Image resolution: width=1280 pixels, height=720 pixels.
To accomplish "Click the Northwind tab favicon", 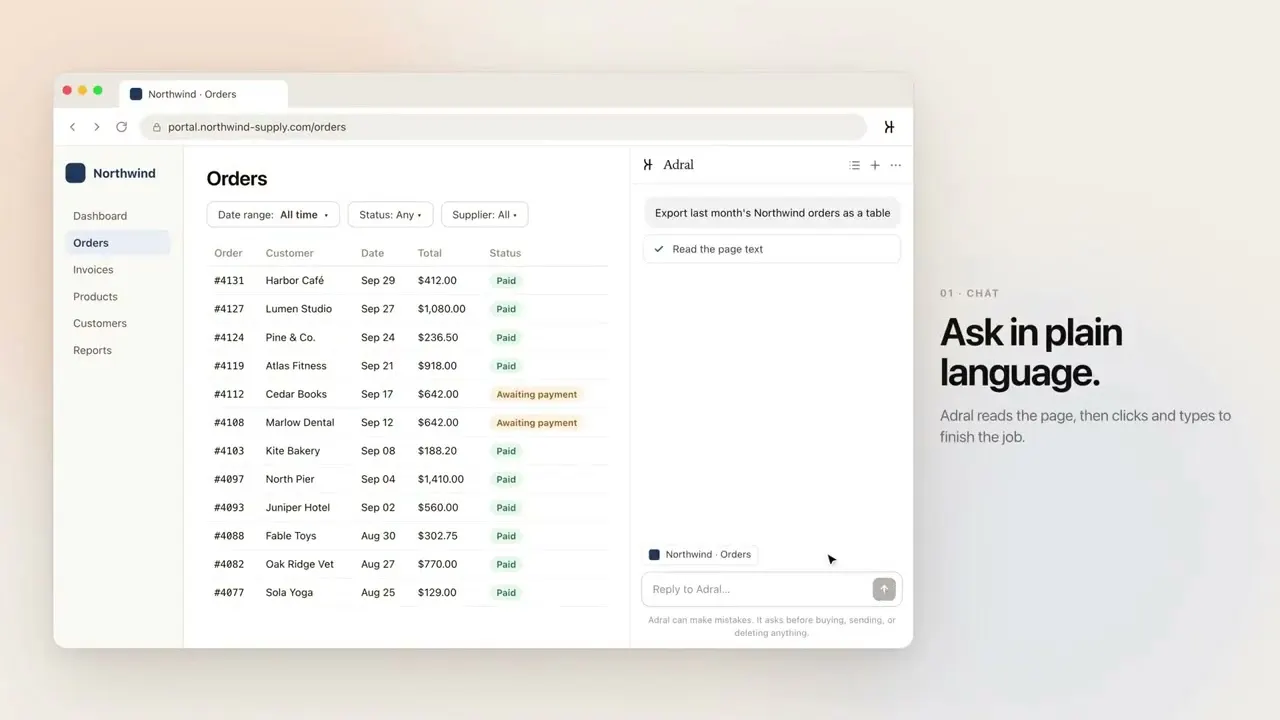I will click(x=136, y=94).
